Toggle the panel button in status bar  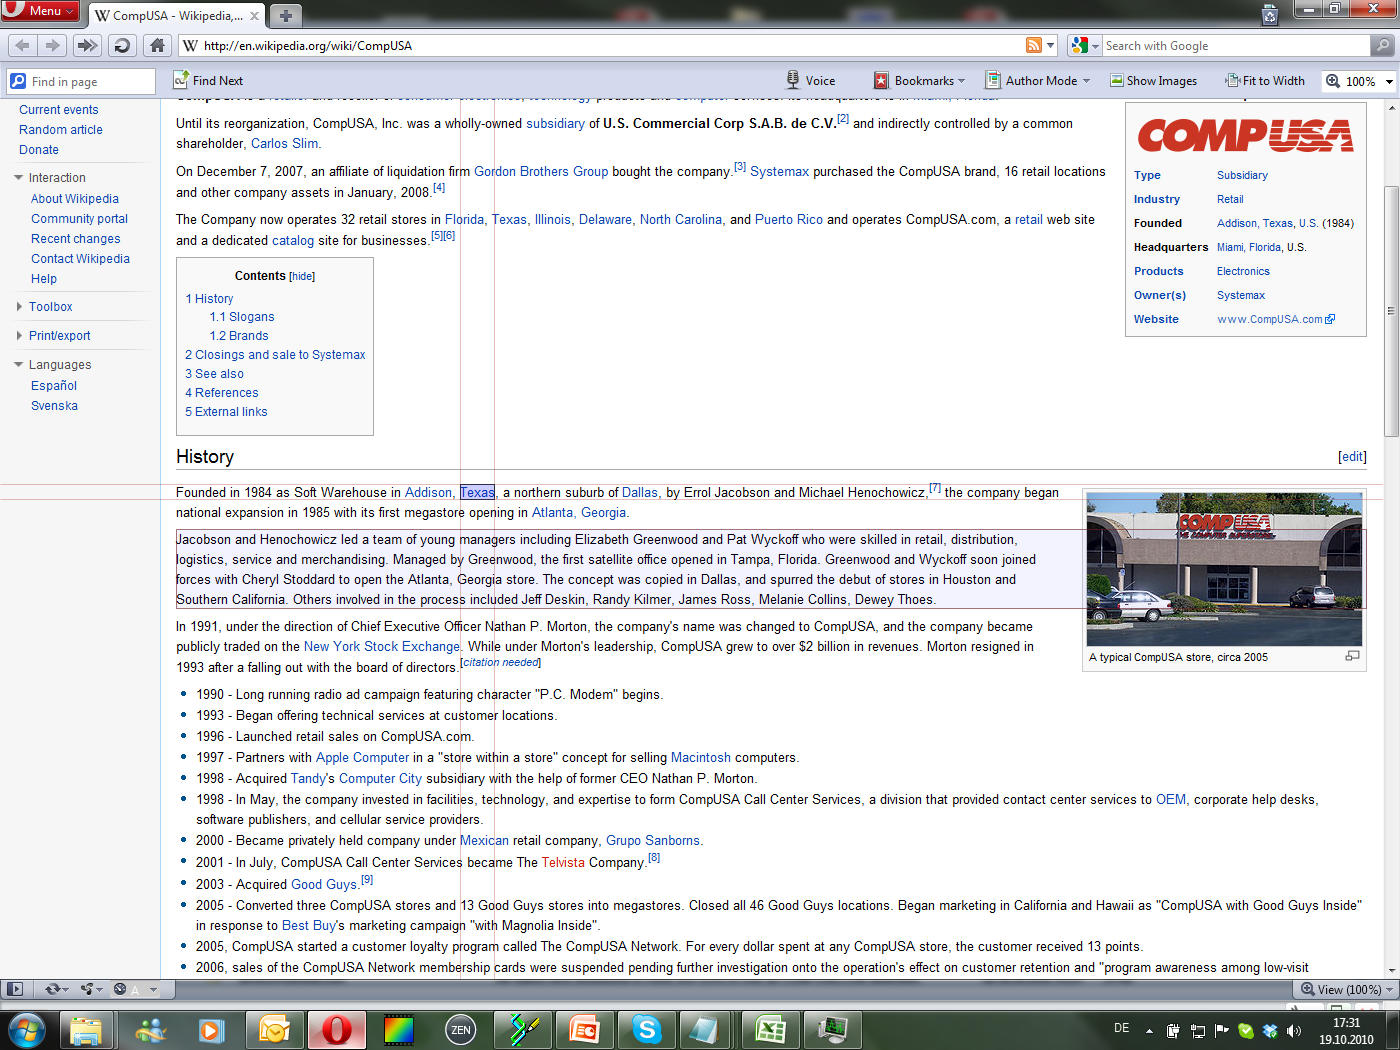point(14,989)
